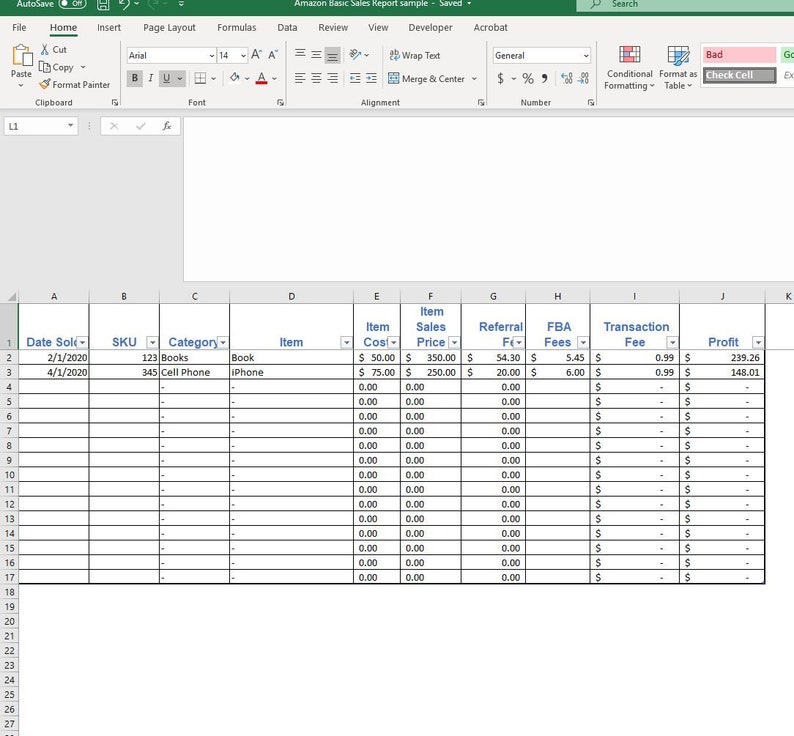Apply Italic formatting
This screenshot has width=794, height=736.
(x=150, y=78)
